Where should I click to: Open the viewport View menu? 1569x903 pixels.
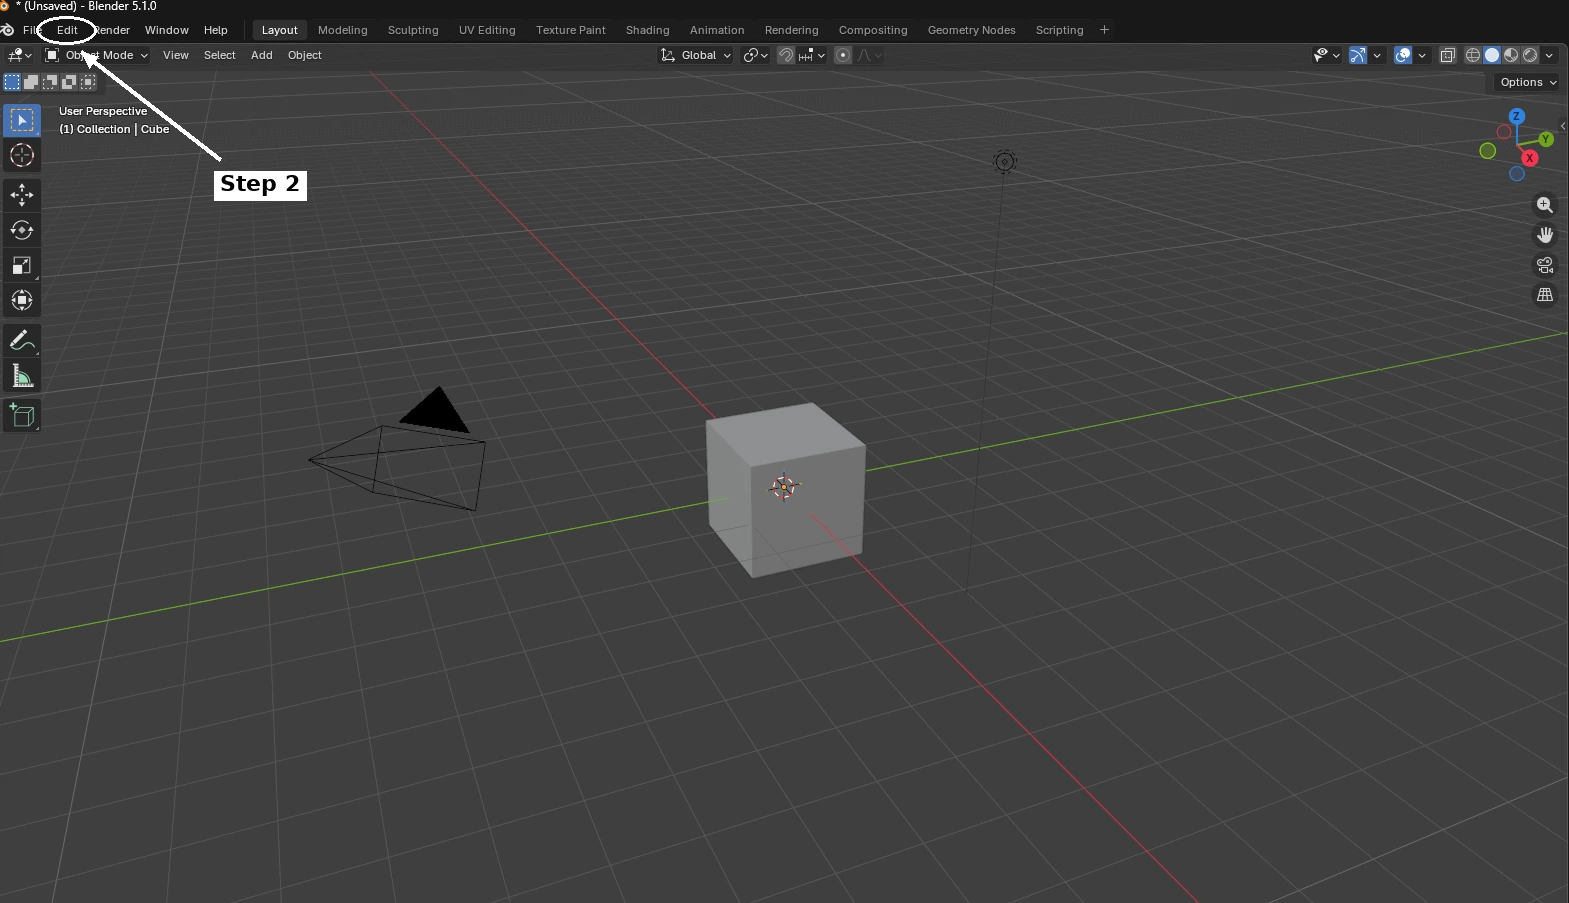pos(176,55)
